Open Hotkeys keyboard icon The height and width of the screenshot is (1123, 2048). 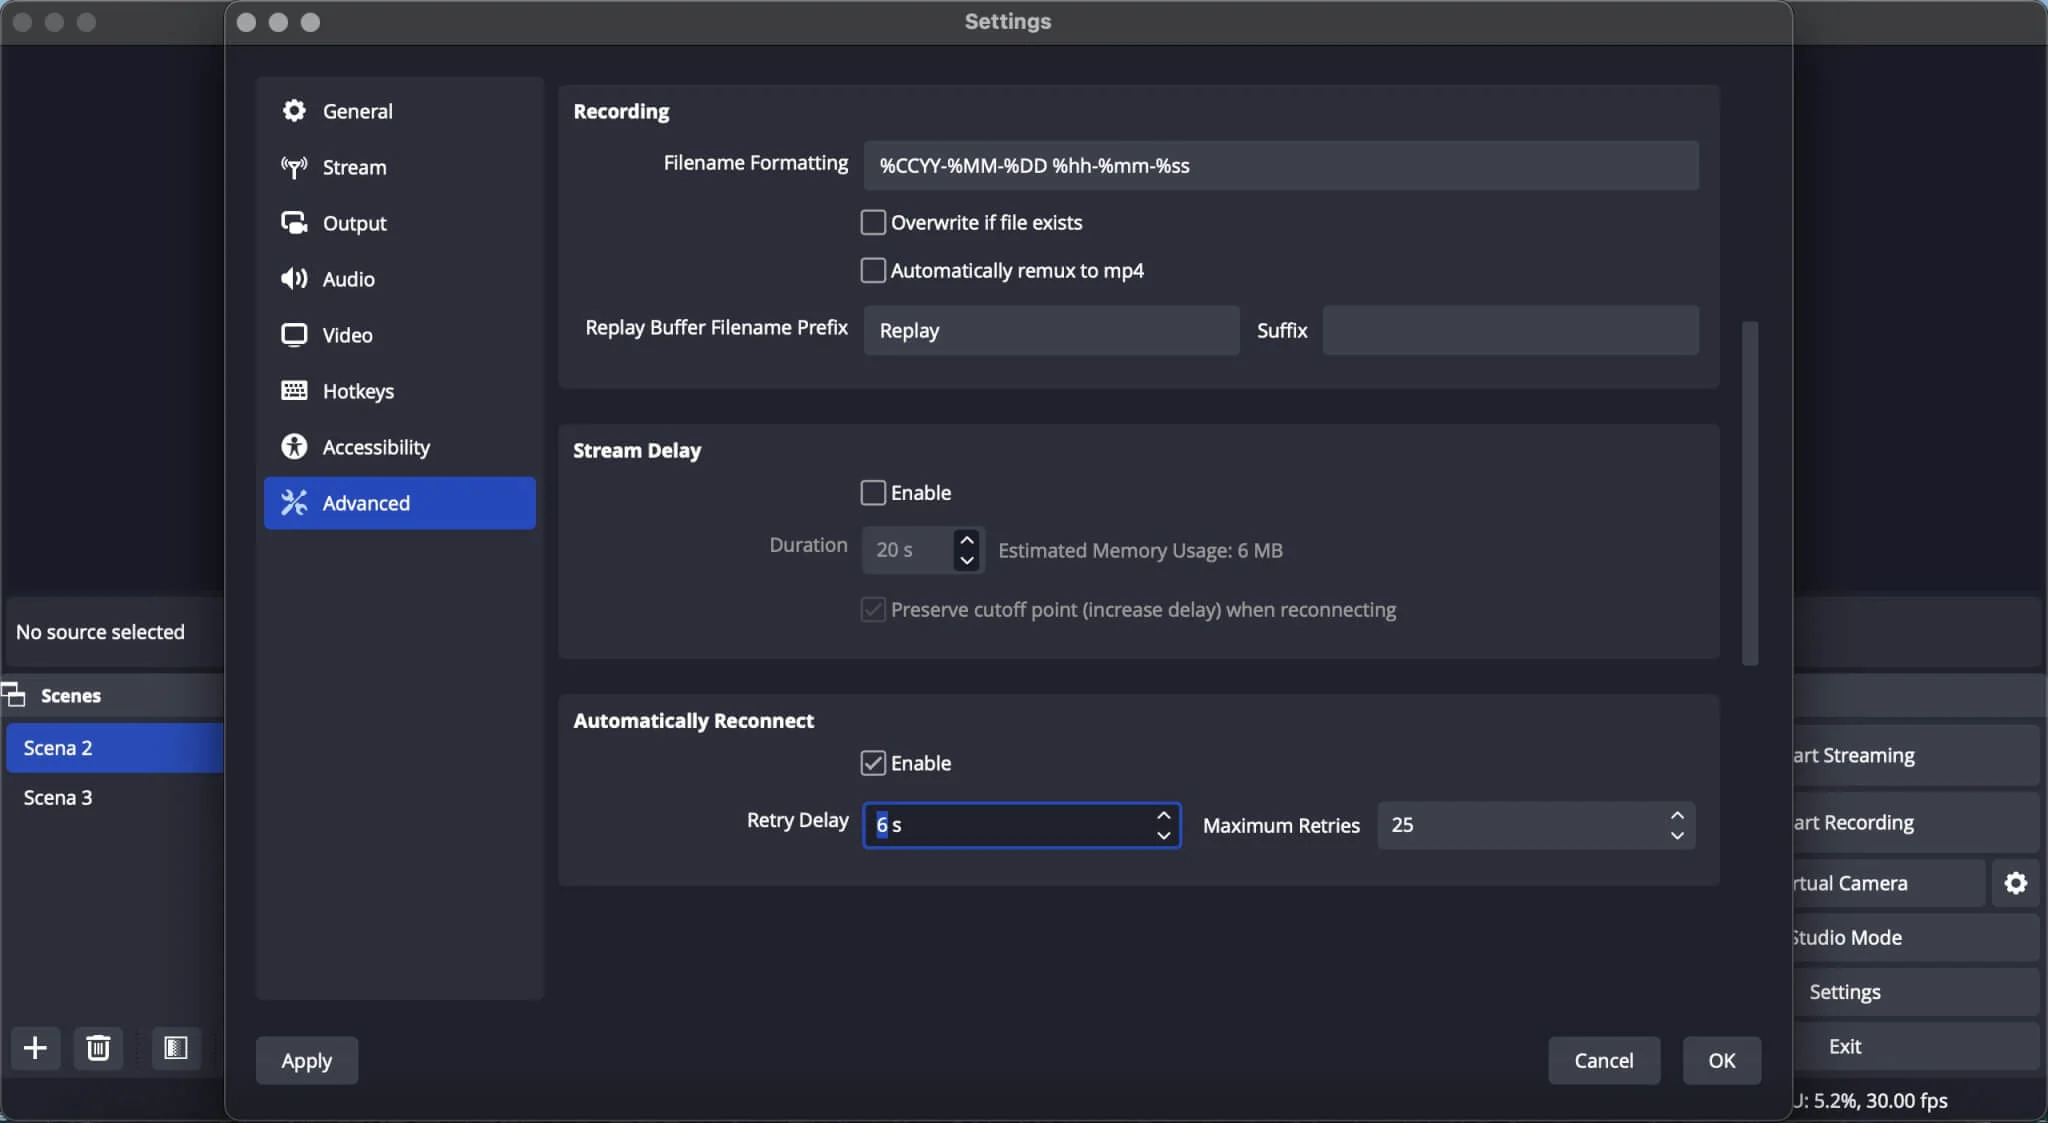[x=293, y=391]
